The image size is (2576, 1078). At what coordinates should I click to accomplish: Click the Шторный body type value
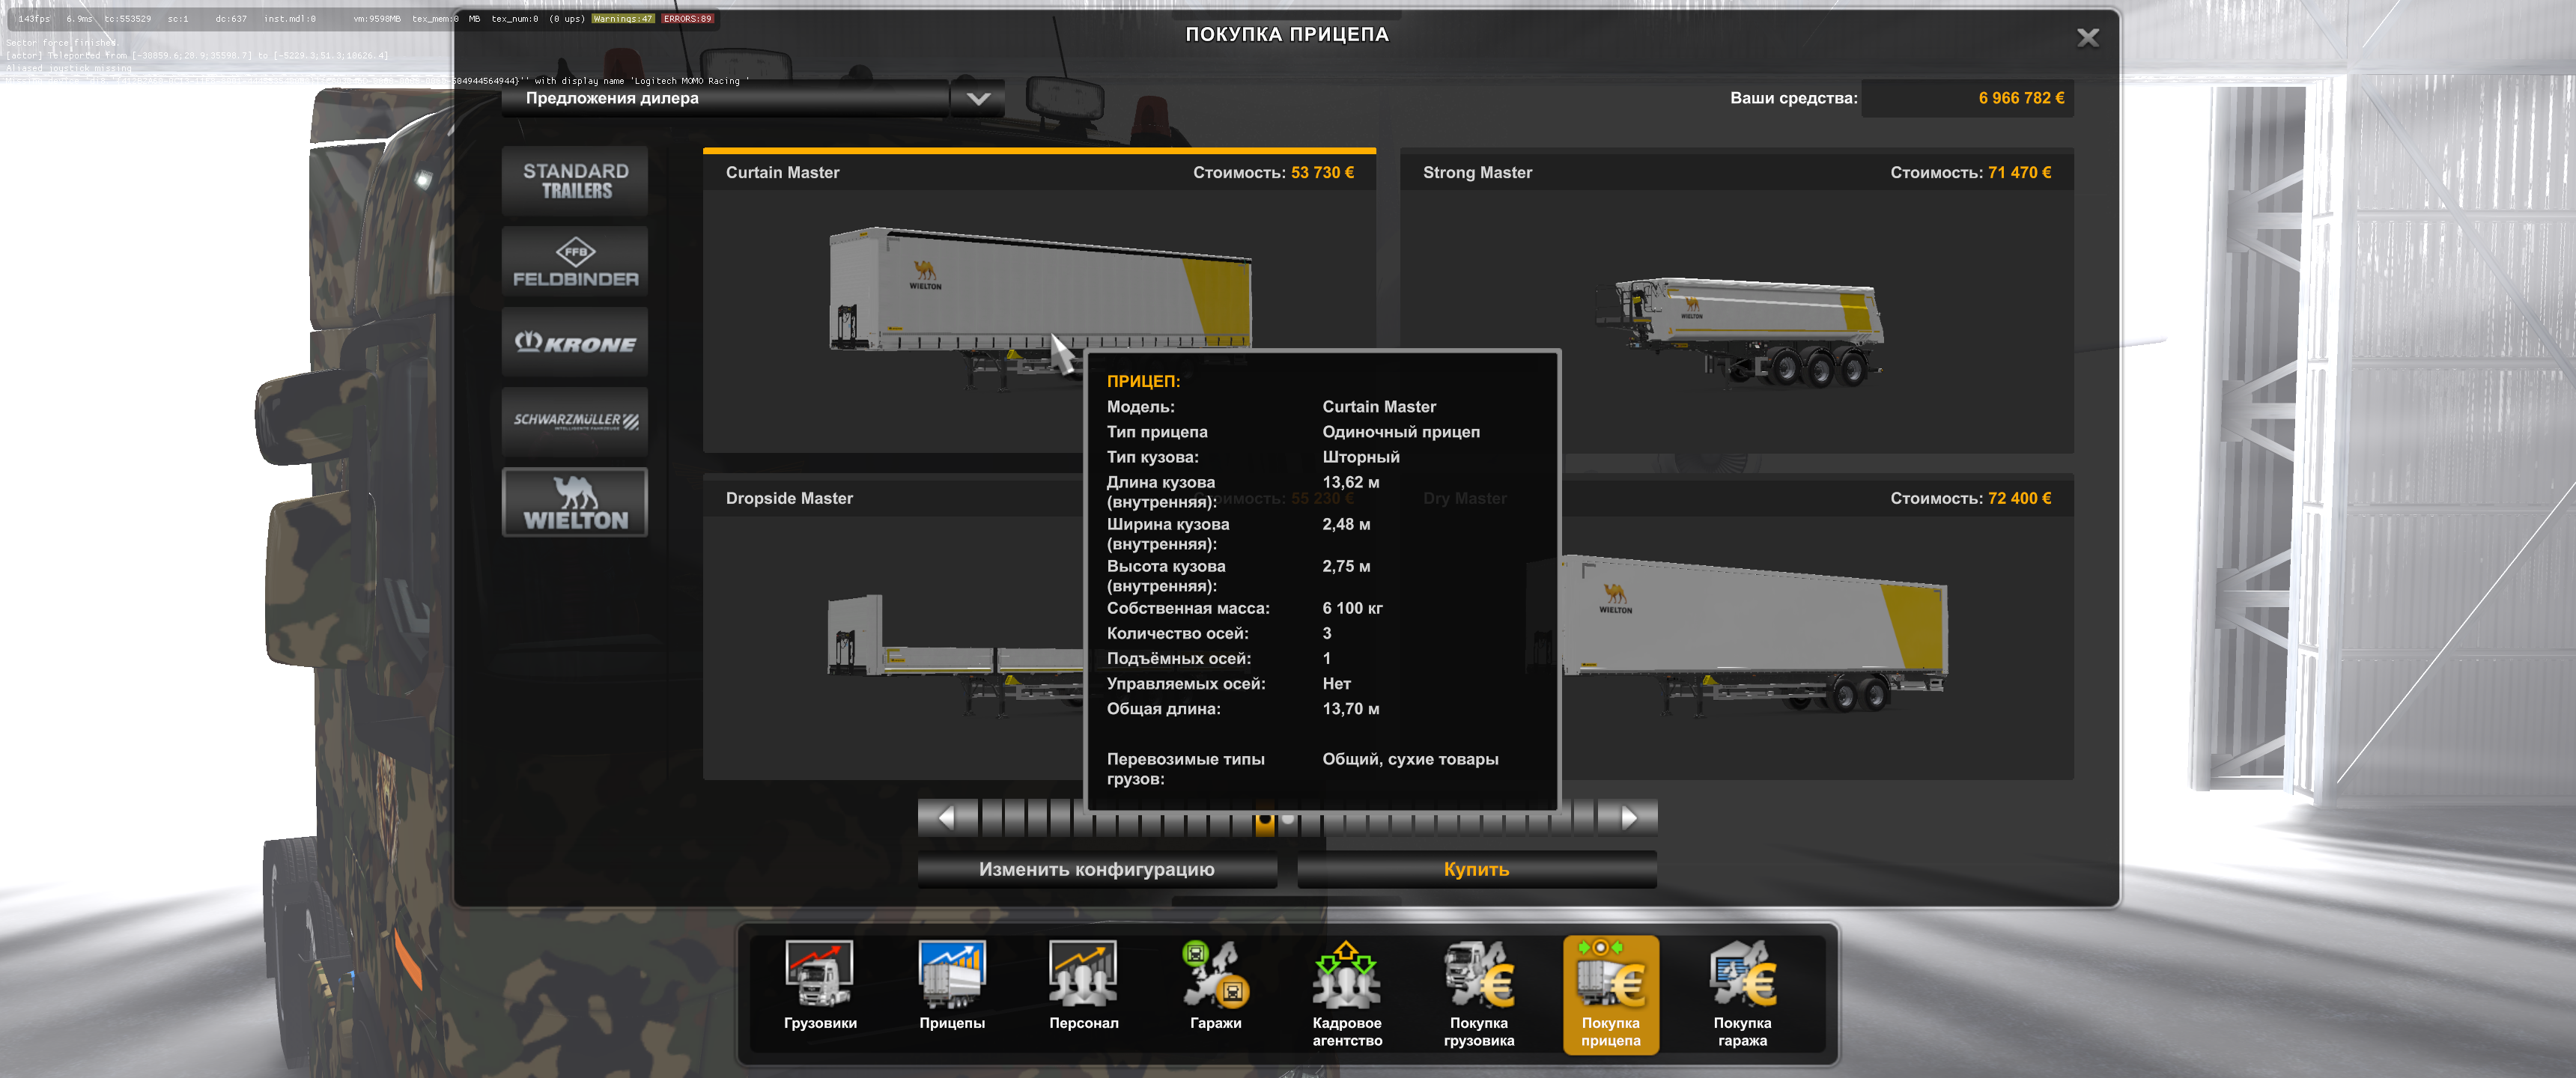coord(1361,457)
